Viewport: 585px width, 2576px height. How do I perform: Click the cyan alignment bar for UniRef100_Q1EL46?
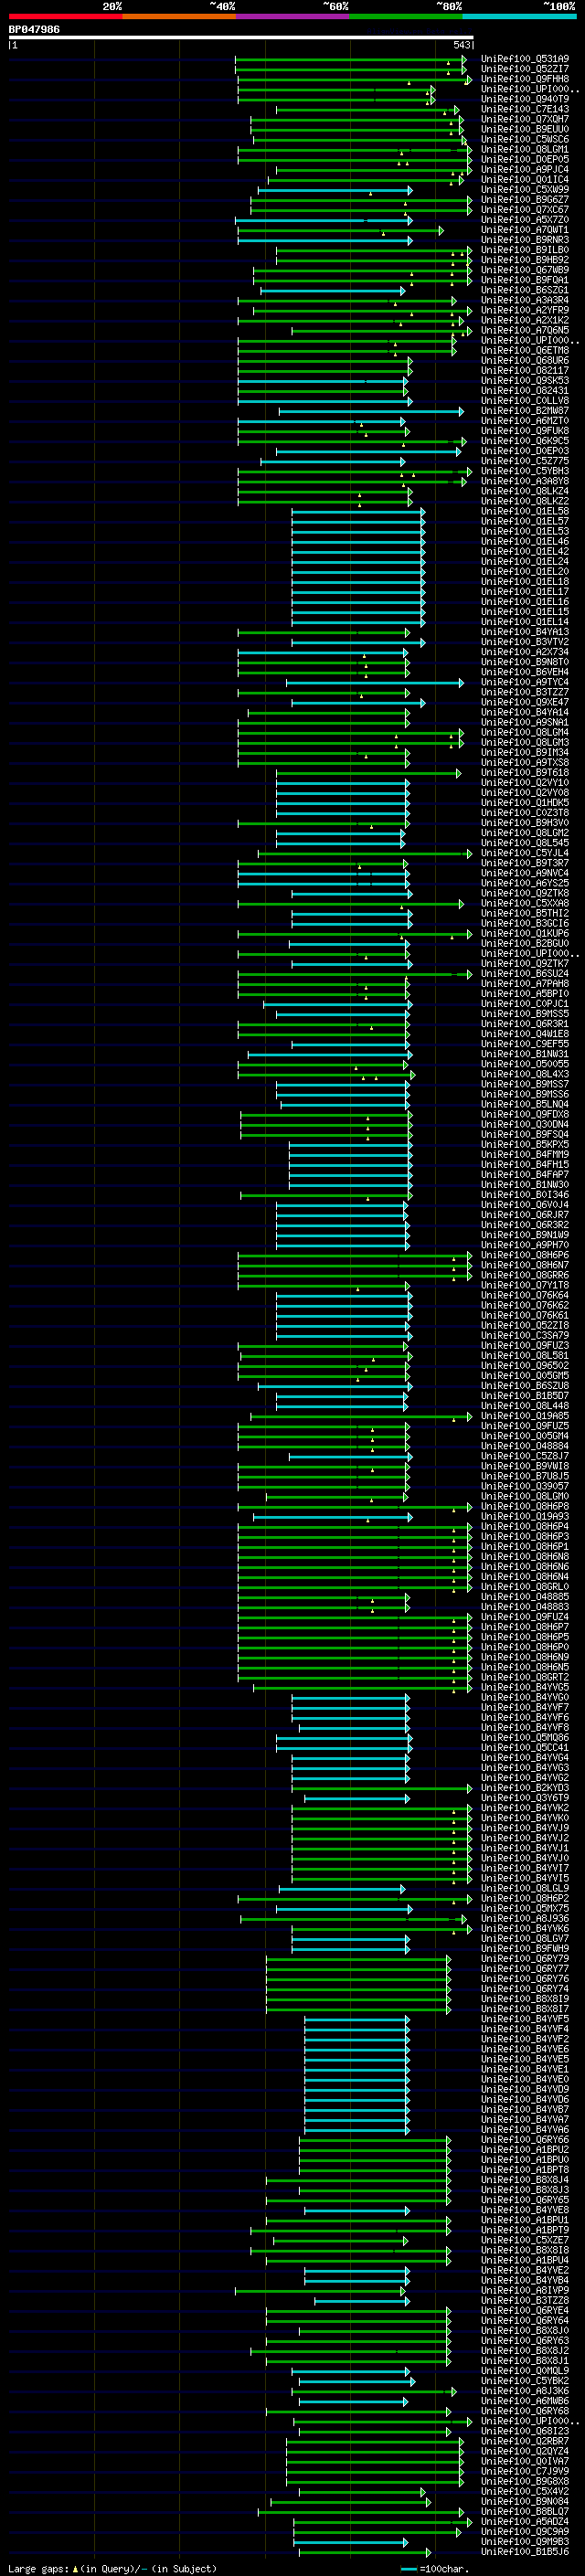(358, 542)
